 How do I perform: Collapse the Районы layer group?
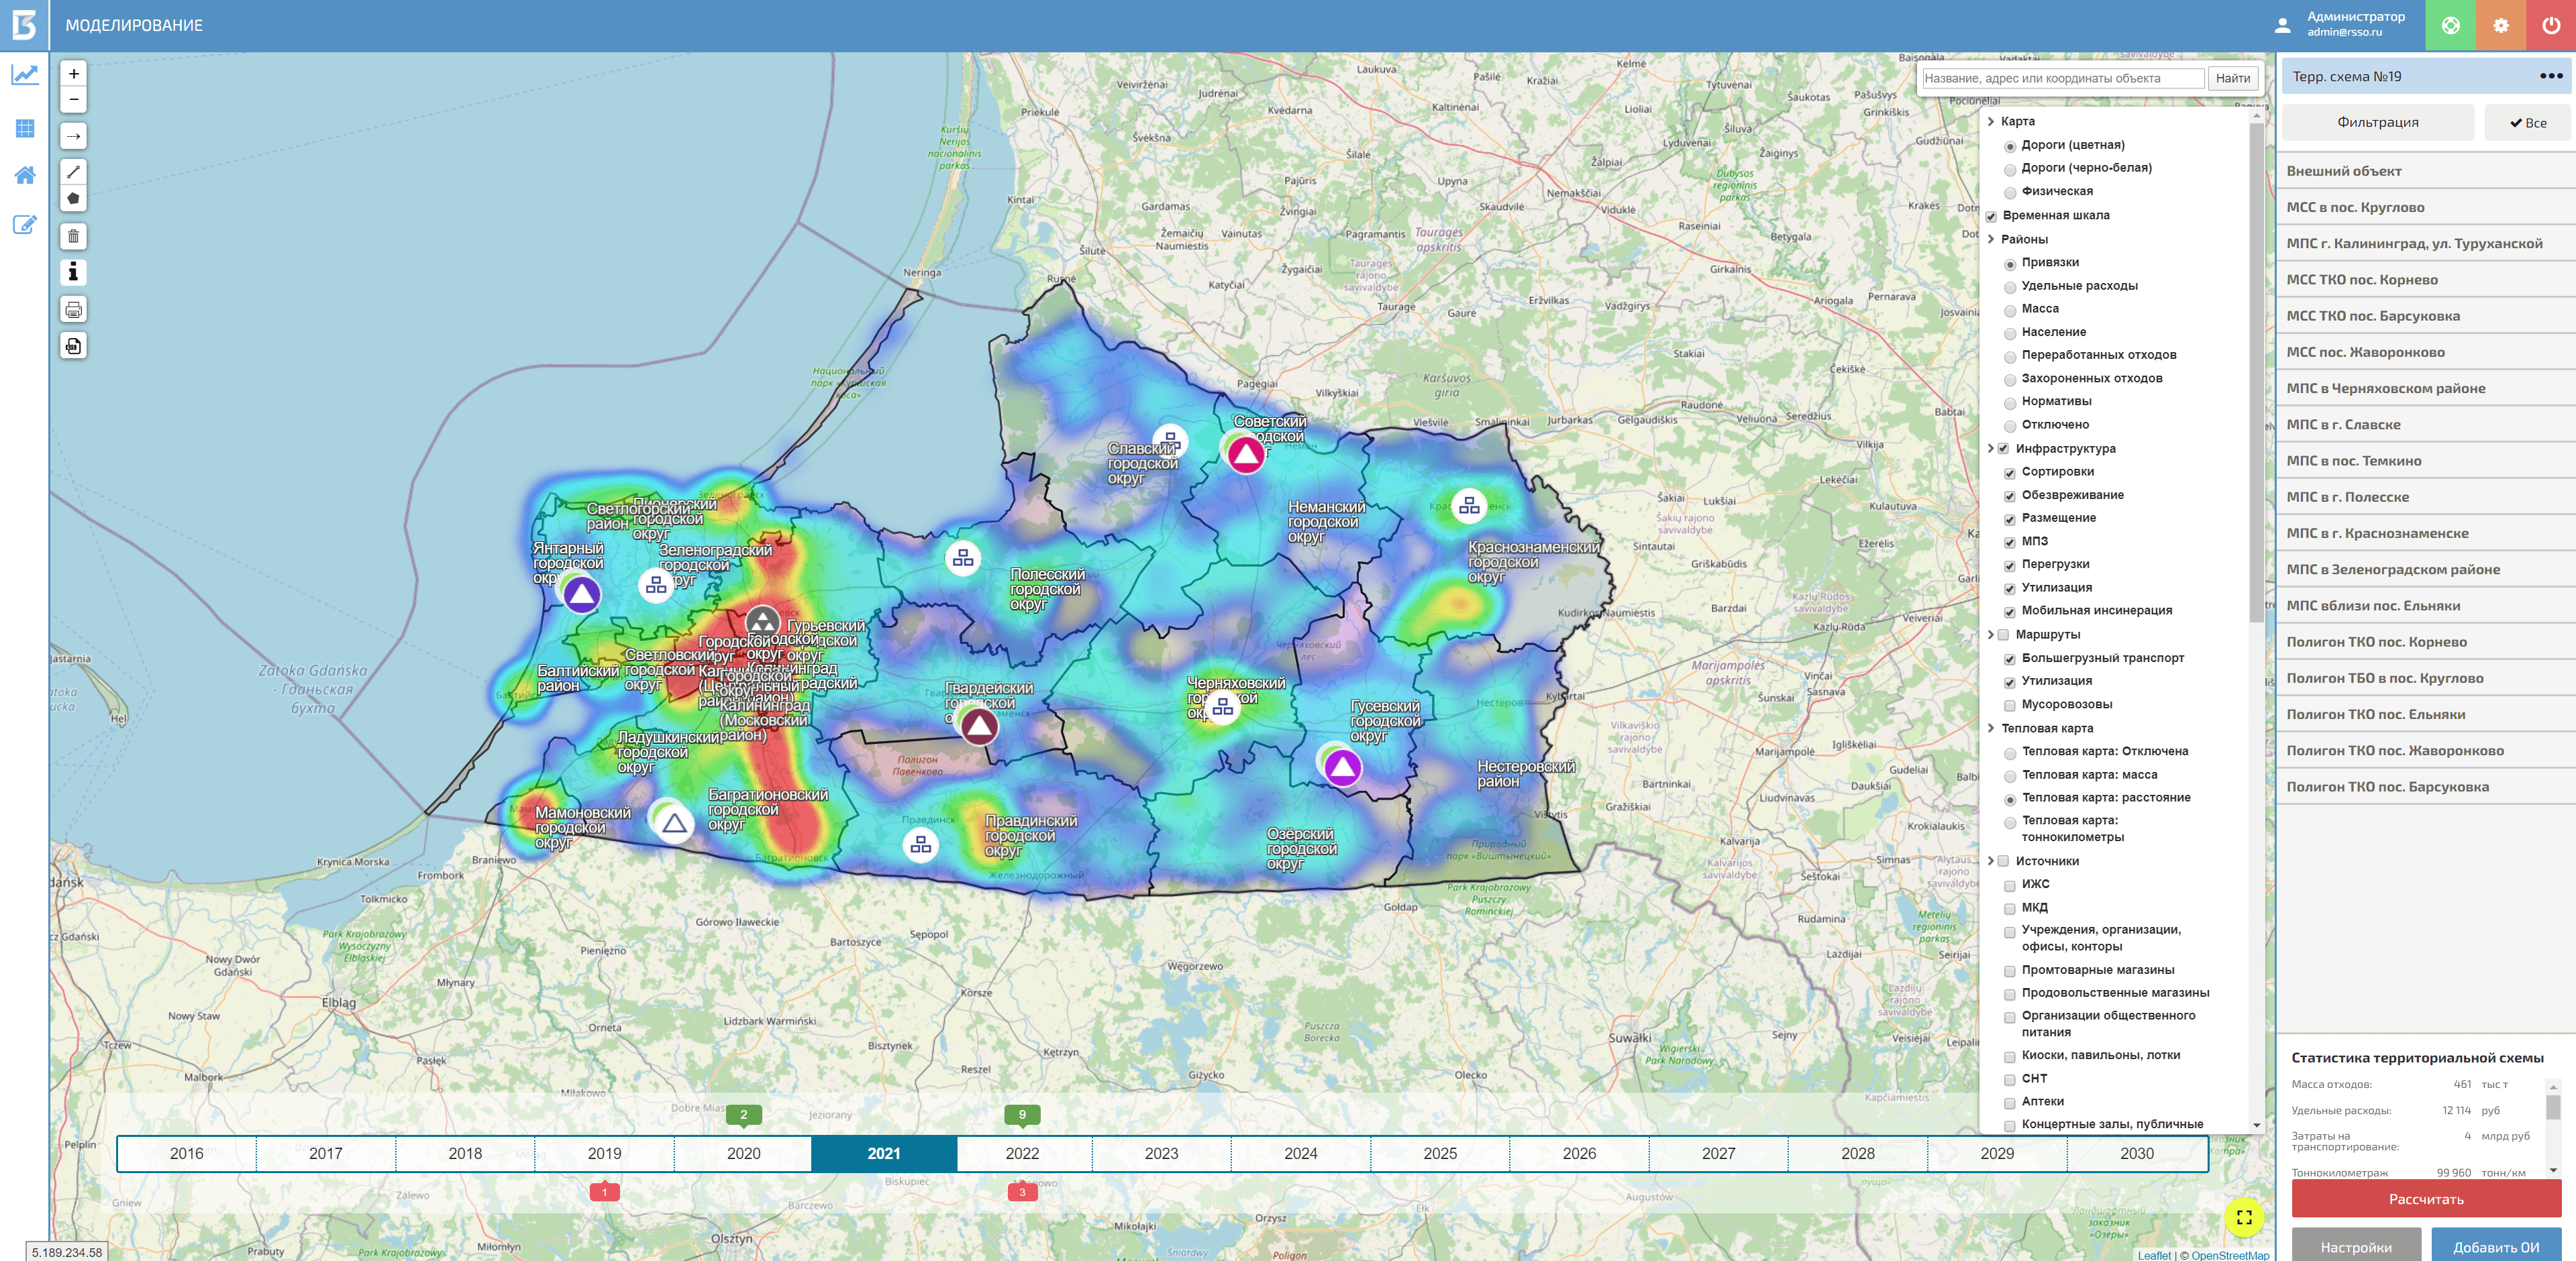(1991, 240)
